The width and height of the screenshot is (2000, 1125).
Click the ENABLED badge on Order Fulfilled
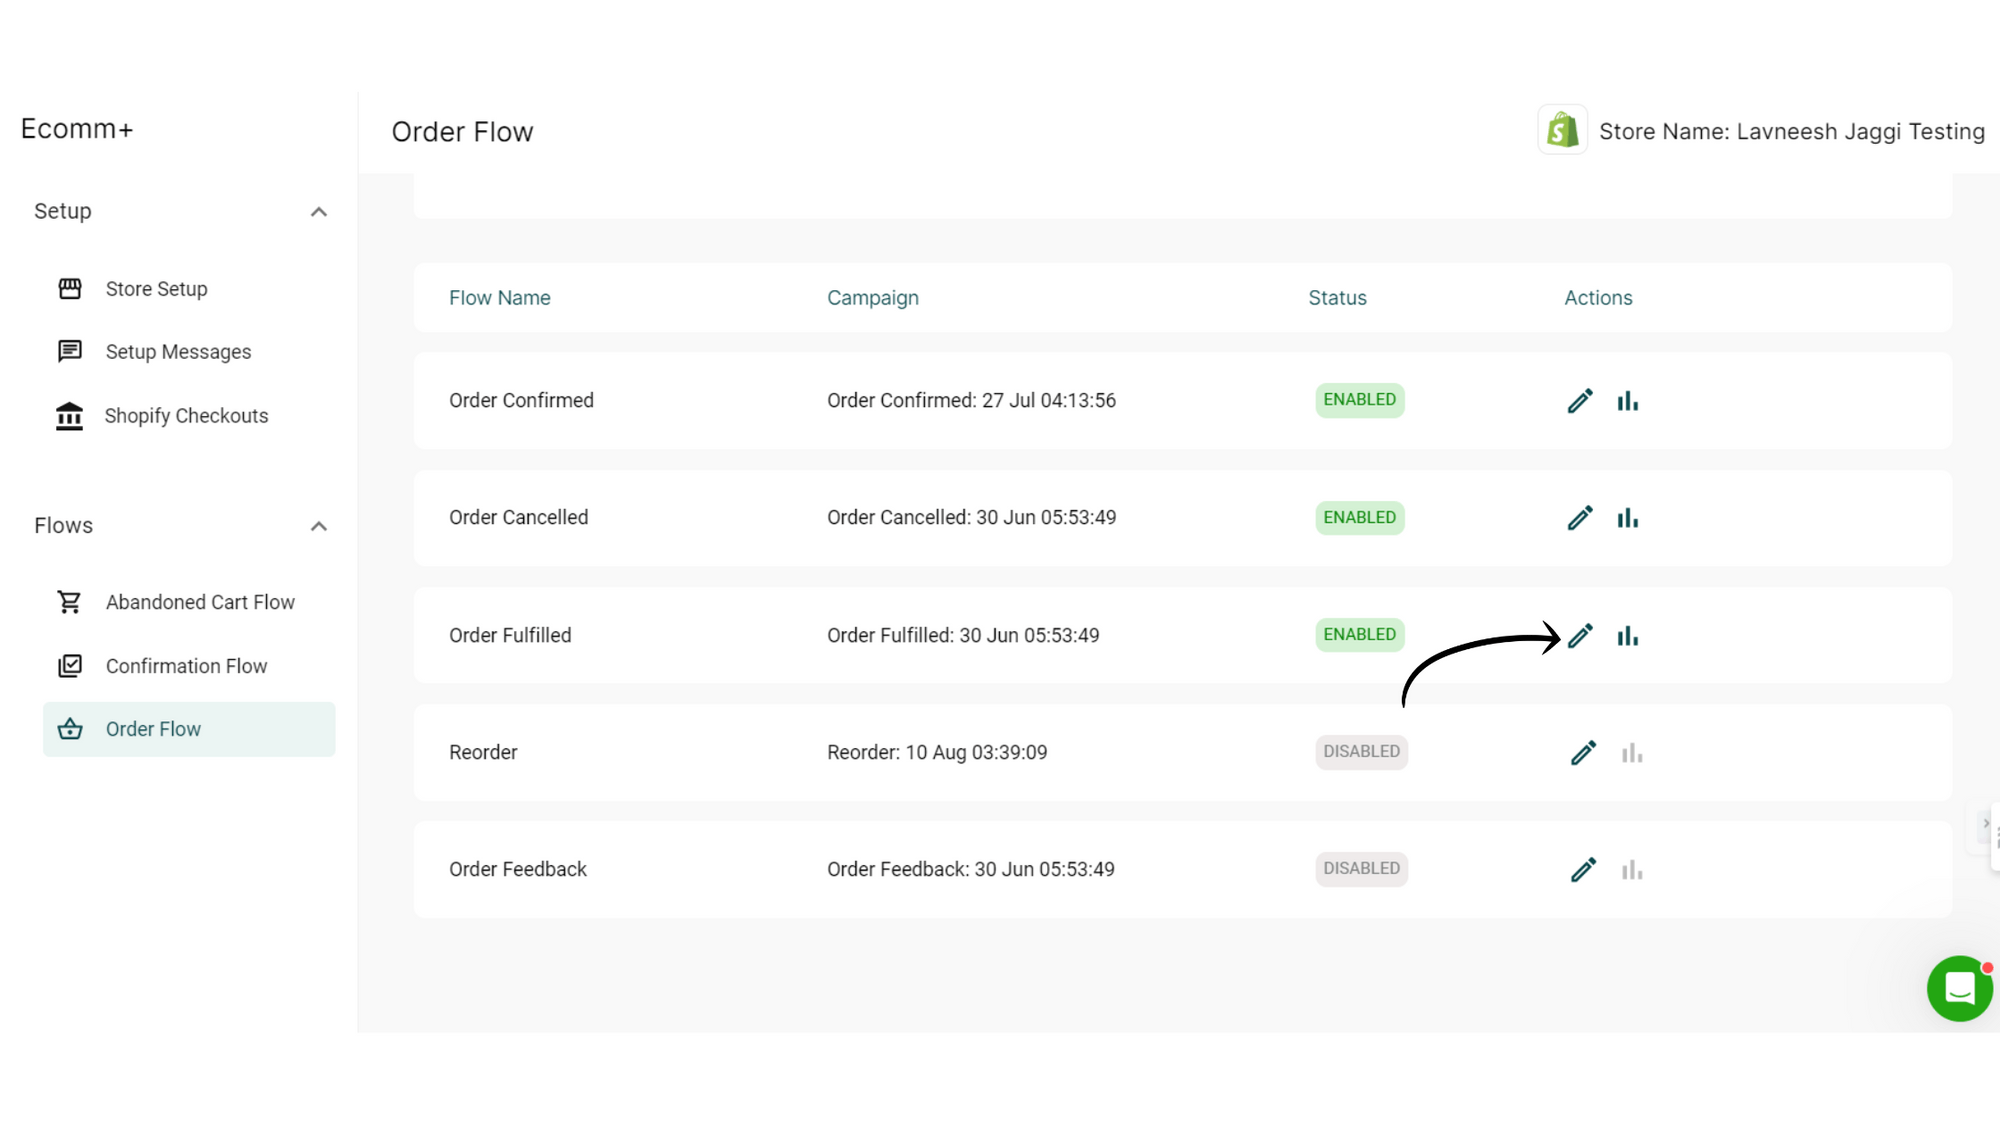[1359, 634]
